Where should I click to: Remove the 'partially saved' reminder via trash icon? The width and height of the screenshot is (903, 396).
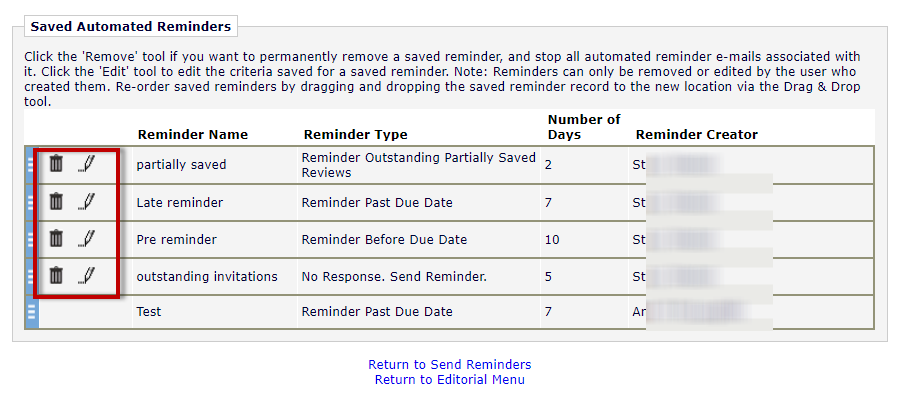[x=56, y=164]
